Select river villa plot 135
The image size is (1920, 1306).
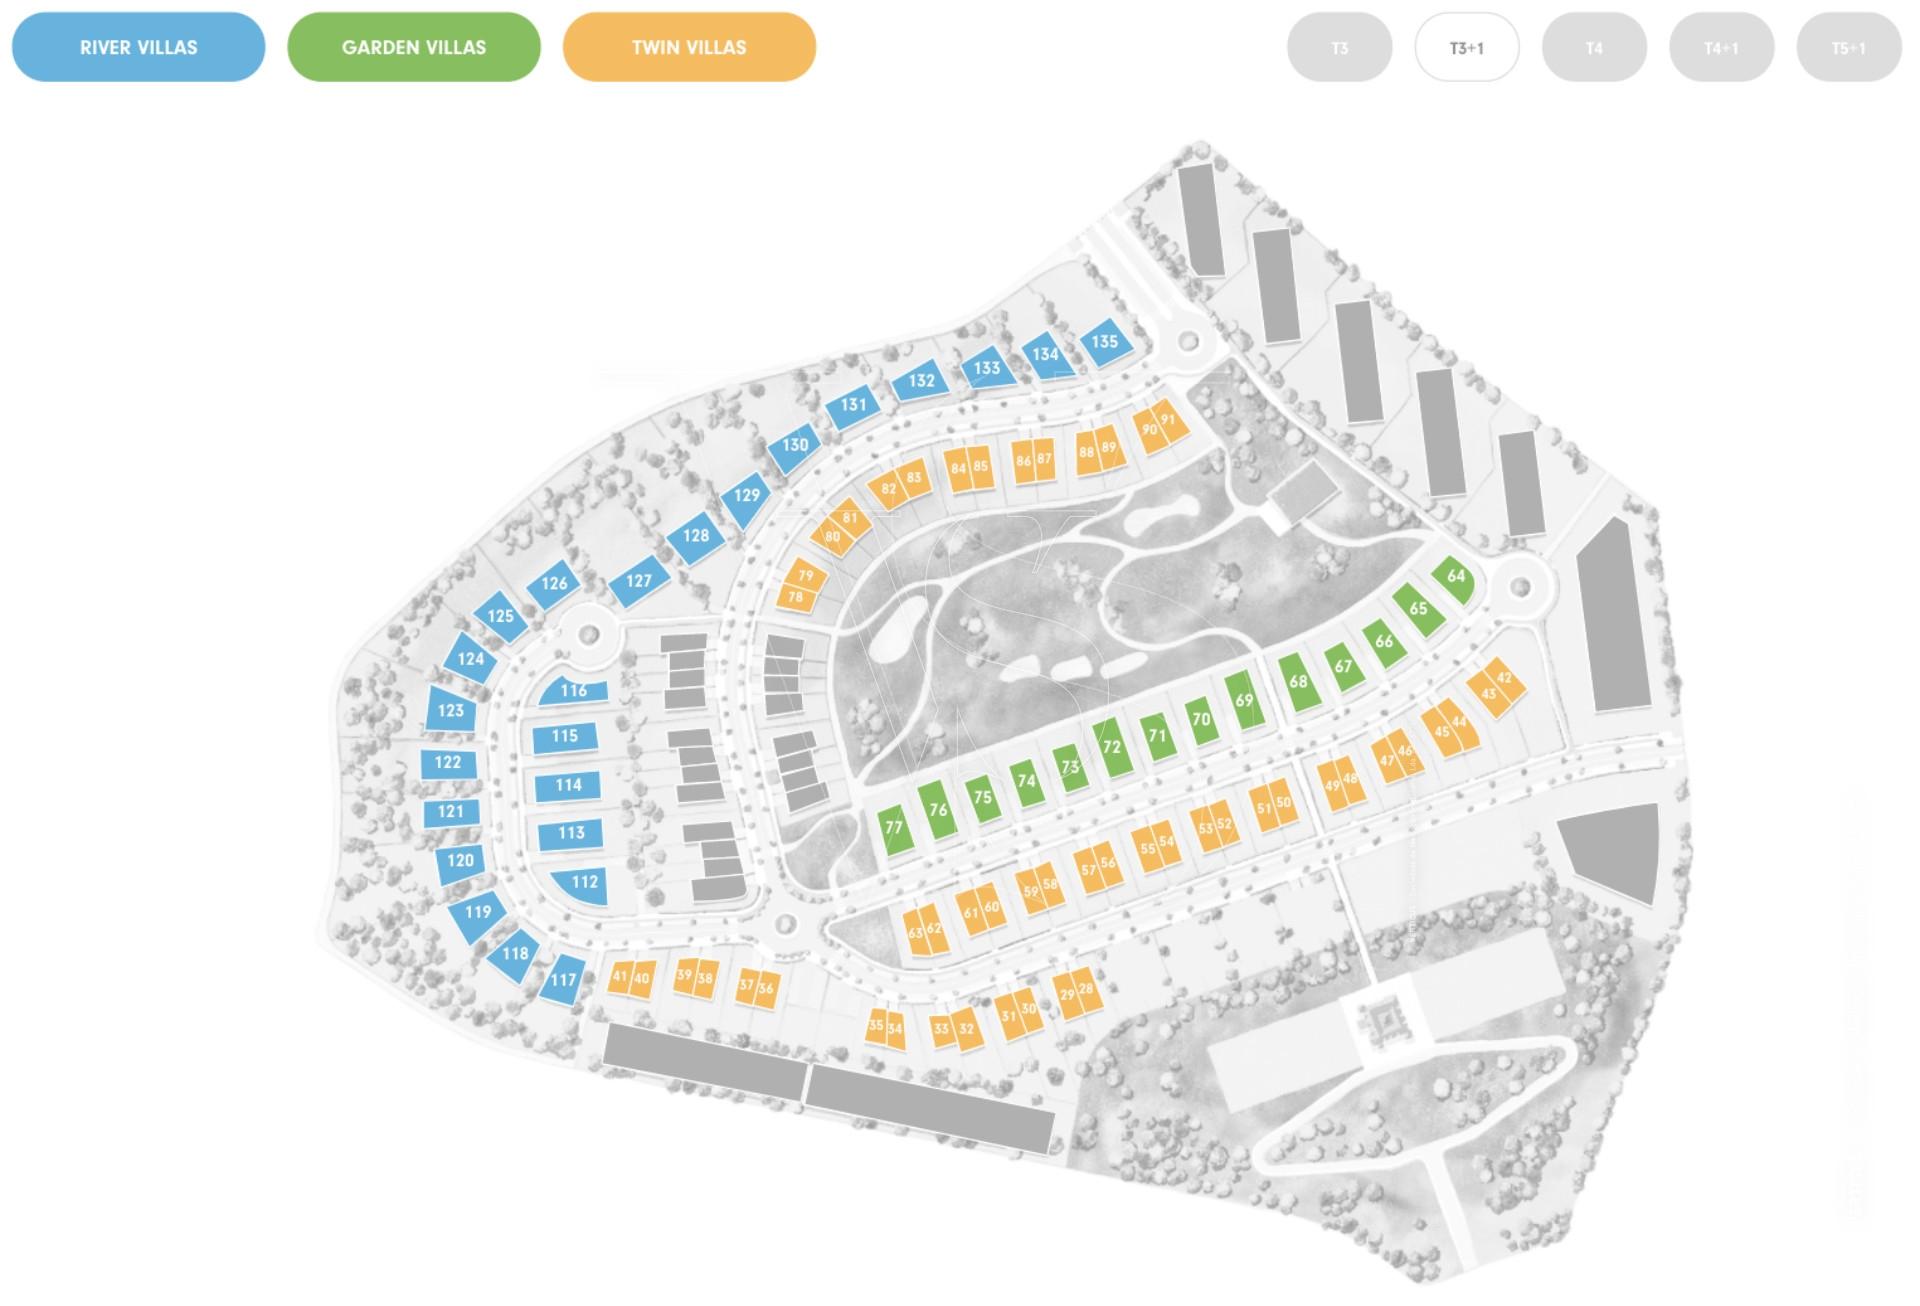1105,342
